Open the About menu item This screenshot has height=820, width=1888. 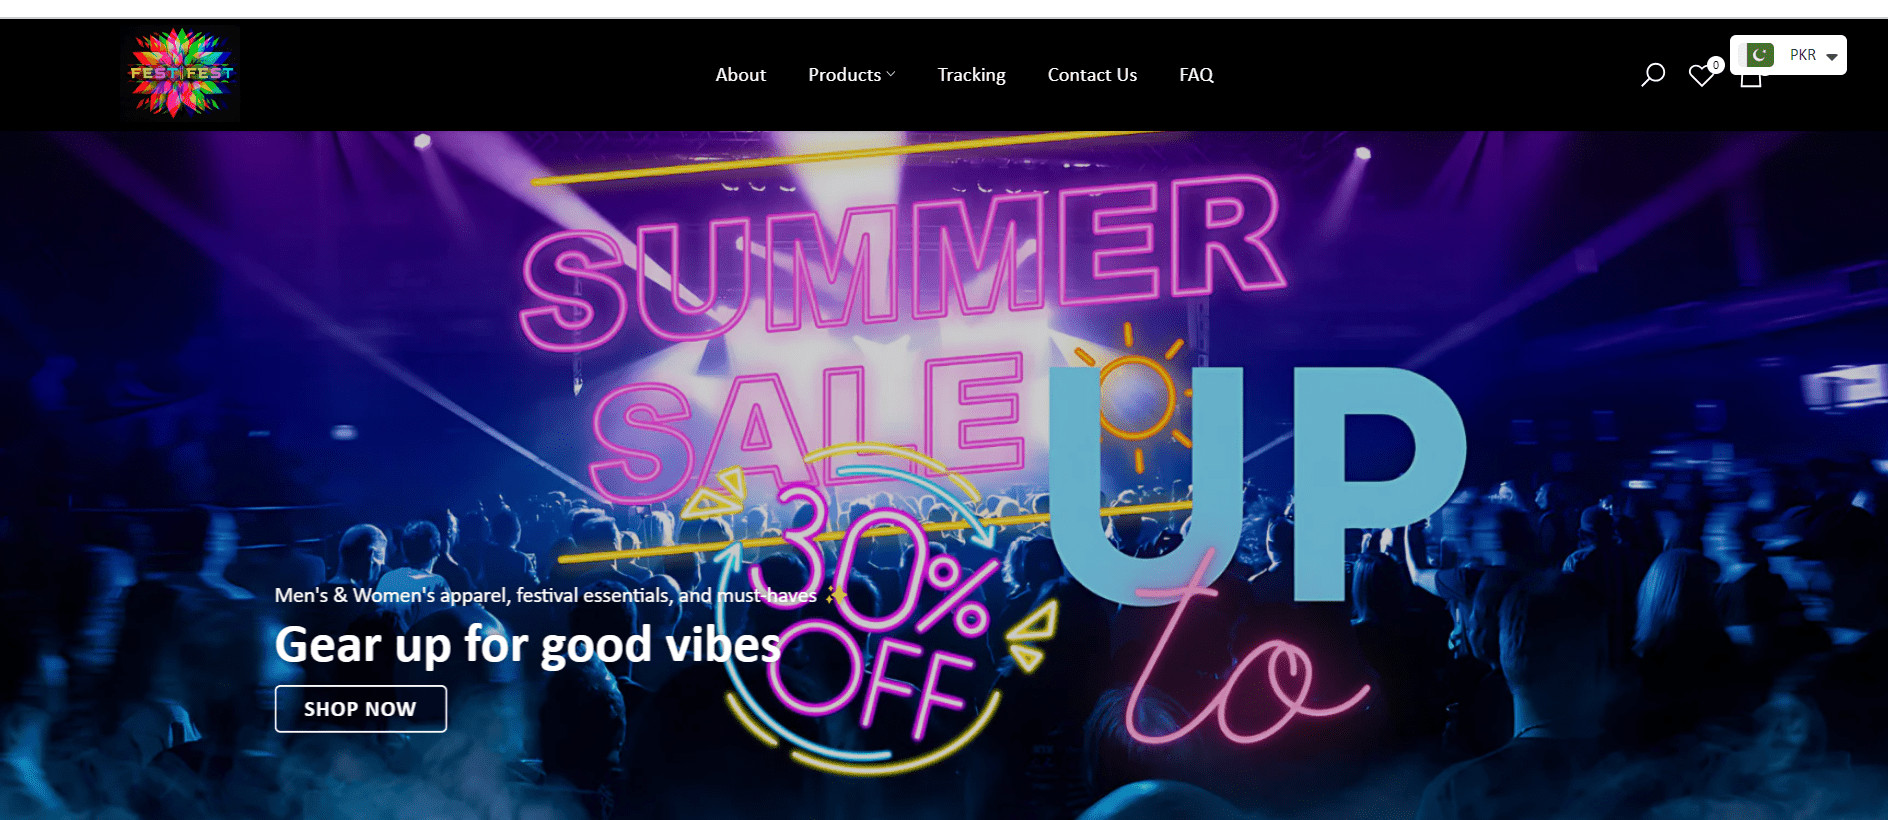[741, 75]
